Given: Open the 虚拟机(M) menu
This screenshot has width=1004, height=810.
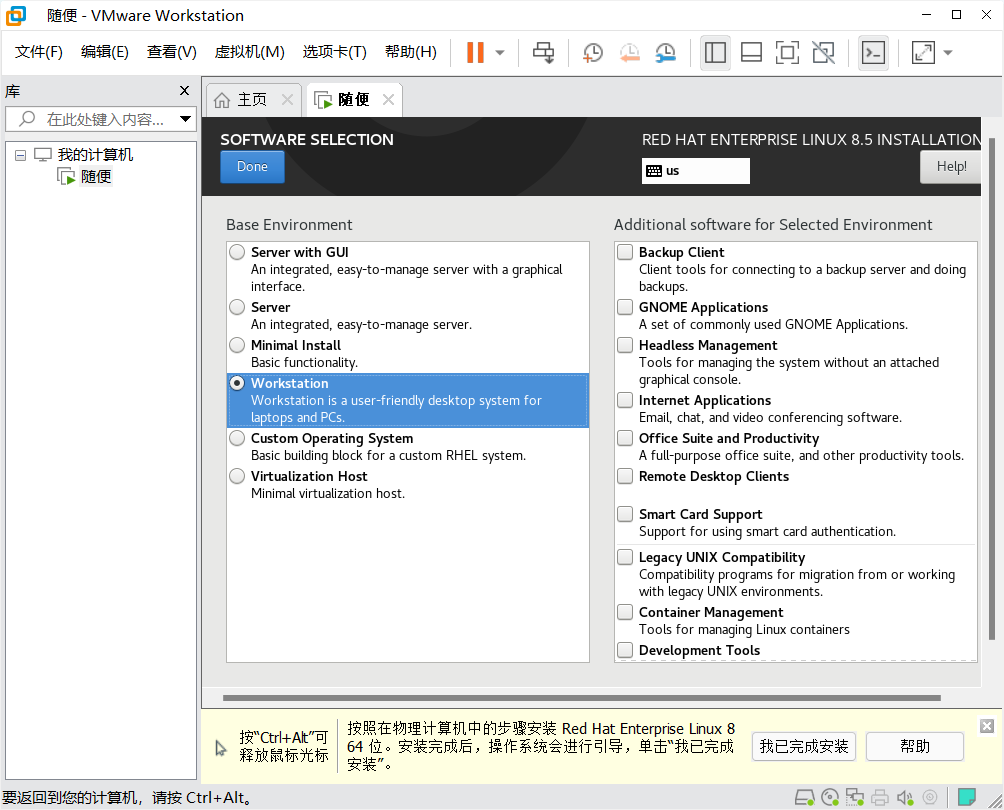Looking at the screenshot, I should point(249,52).
